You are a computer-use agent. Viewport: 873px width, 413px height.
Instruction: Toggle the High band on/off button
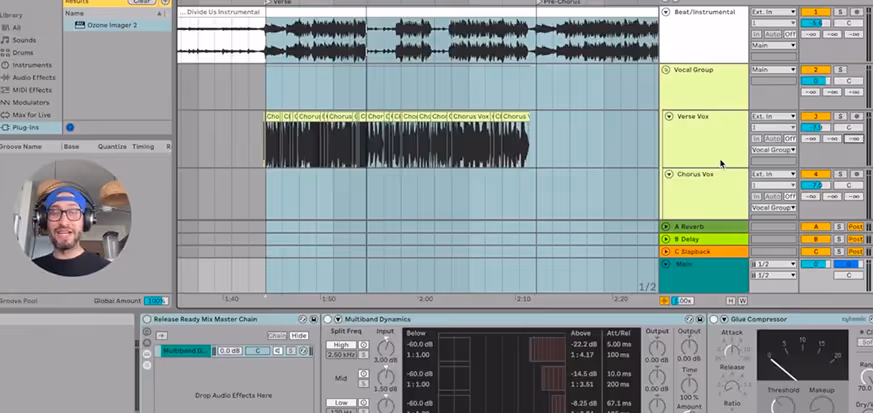tap(364, 345)
